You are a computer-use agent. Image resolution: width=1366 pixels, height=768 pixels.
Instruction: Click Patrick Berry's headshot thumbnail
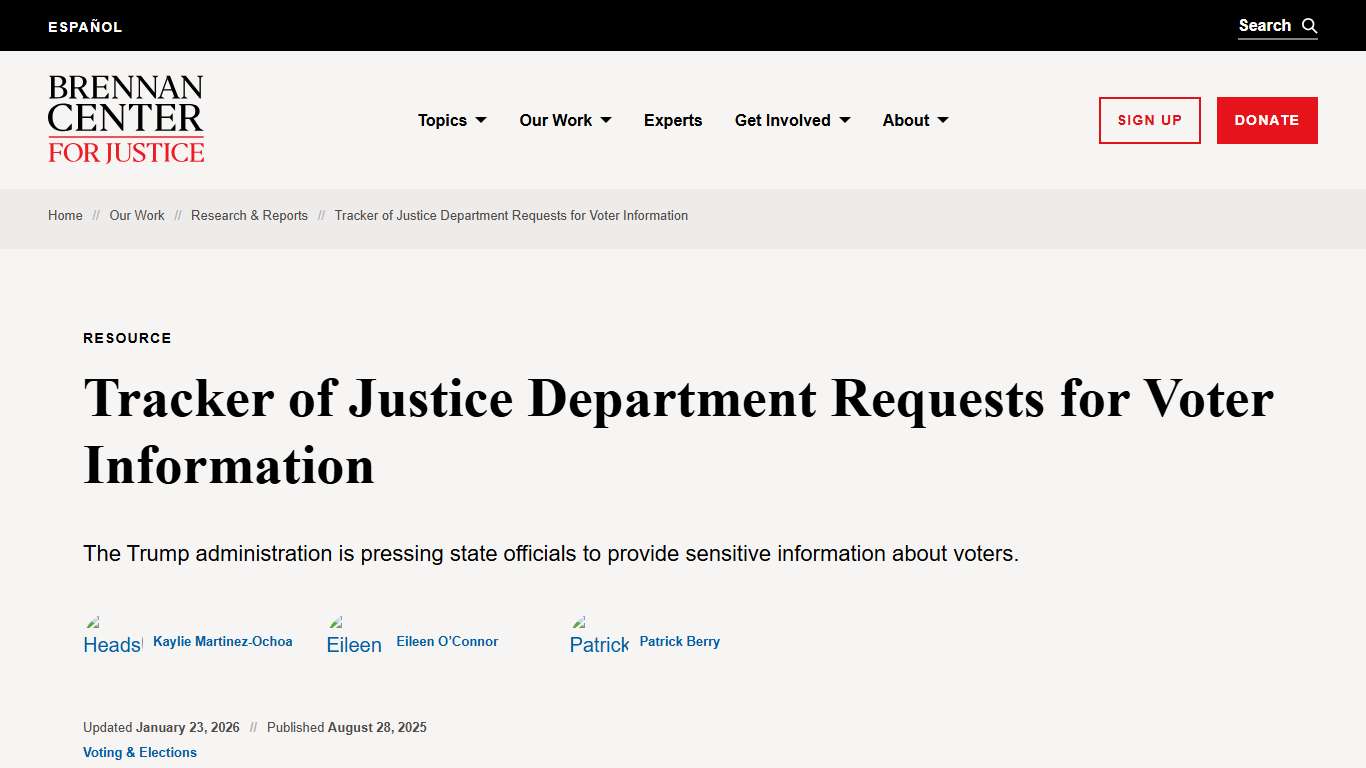pyautogui.click(x=599, y=636)
